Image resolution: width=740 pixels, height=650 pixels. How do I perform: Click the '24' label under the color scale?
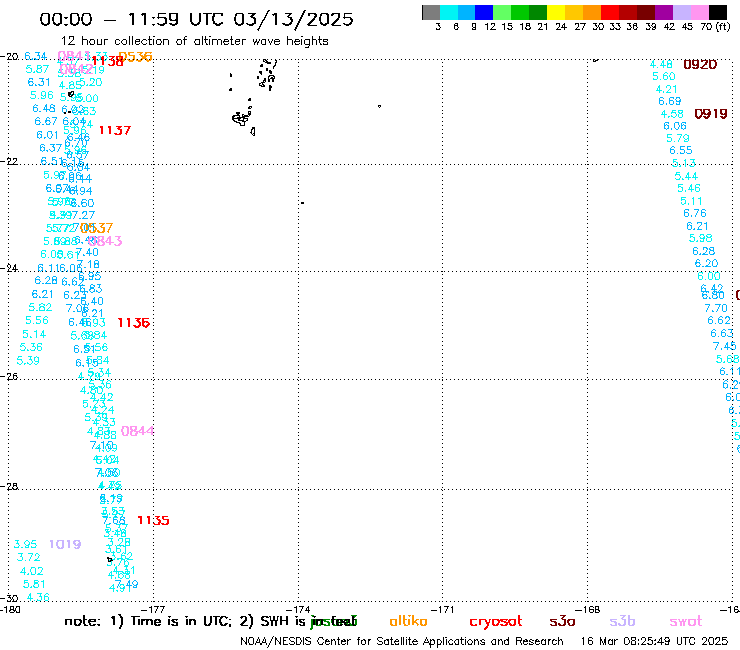pos(561,27)
